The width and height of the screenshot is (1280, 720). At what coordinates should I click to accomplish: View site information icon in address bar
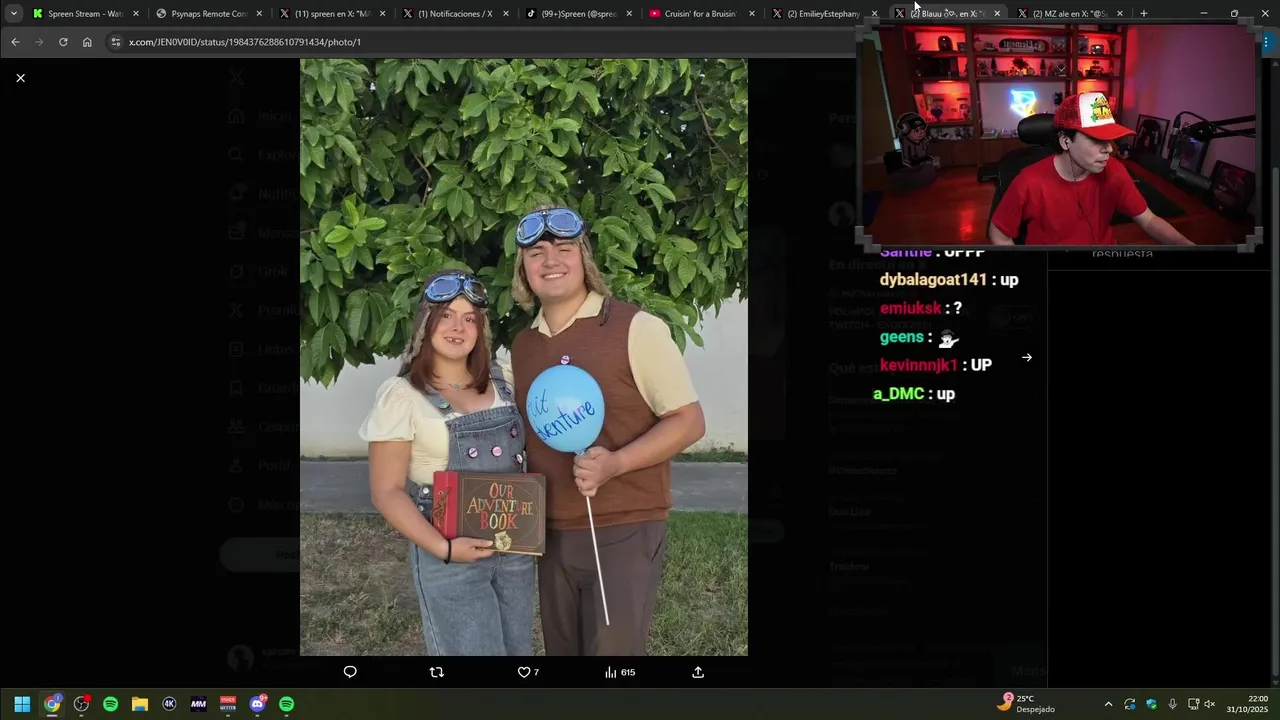coord(116,42)
